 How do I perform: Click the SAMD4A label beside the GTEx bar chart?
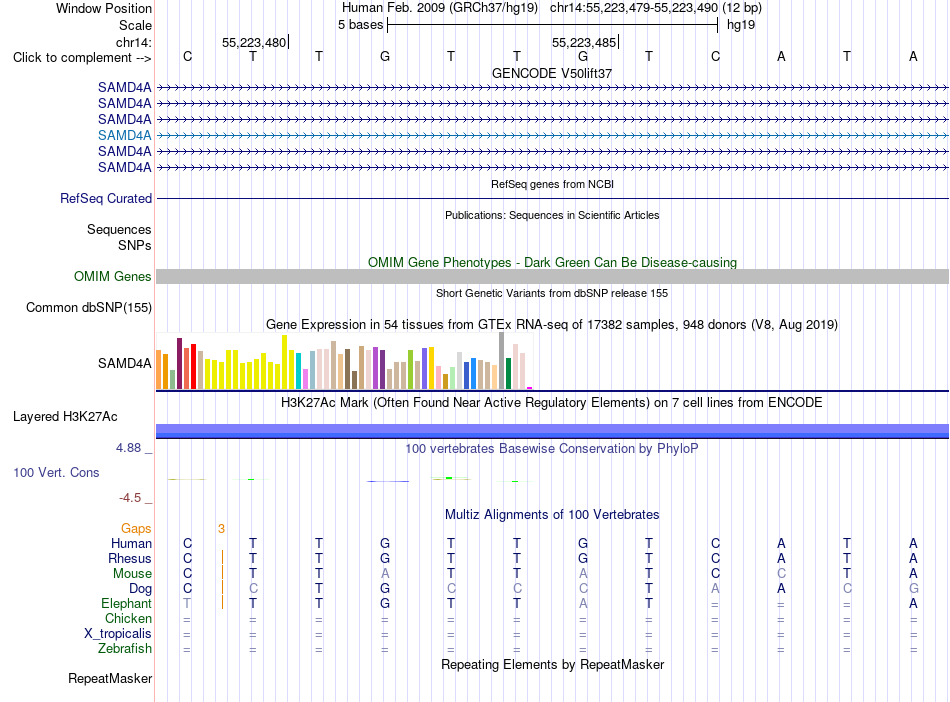point(125,363)
